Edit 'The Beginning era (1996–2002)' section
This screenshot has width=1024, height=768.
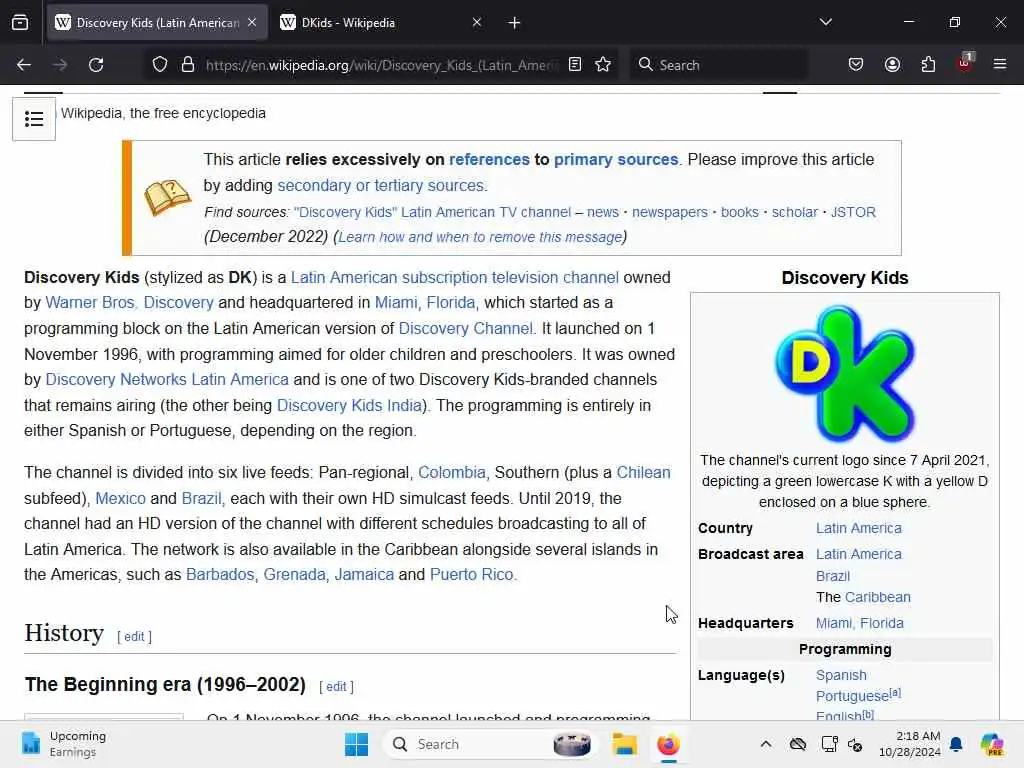click(336, 686)
